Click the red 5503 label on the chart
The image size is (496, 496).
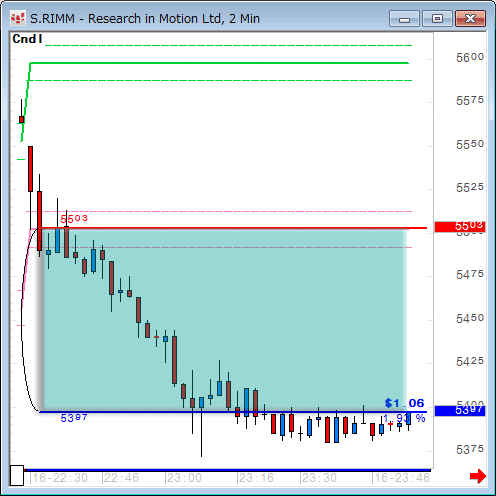click(x=74, y=219)
